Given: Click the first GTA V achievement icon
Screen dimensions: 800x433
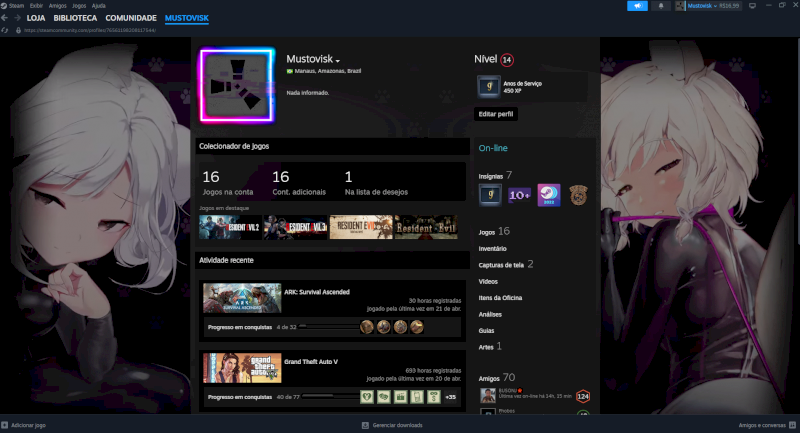Looking at the screenshot, I should [367, 397].
